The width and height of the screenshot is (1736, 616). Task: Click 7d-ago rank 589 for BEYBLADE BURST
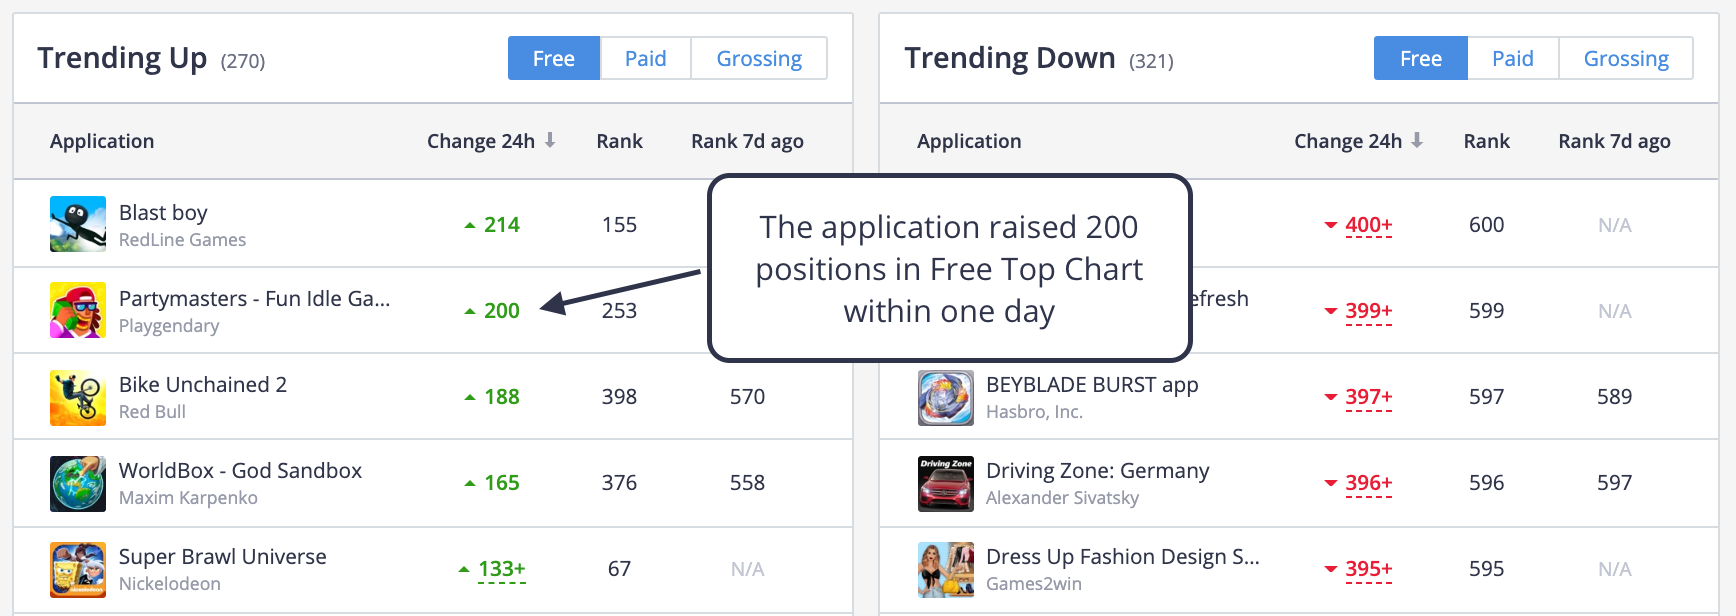click(1614, 397)
